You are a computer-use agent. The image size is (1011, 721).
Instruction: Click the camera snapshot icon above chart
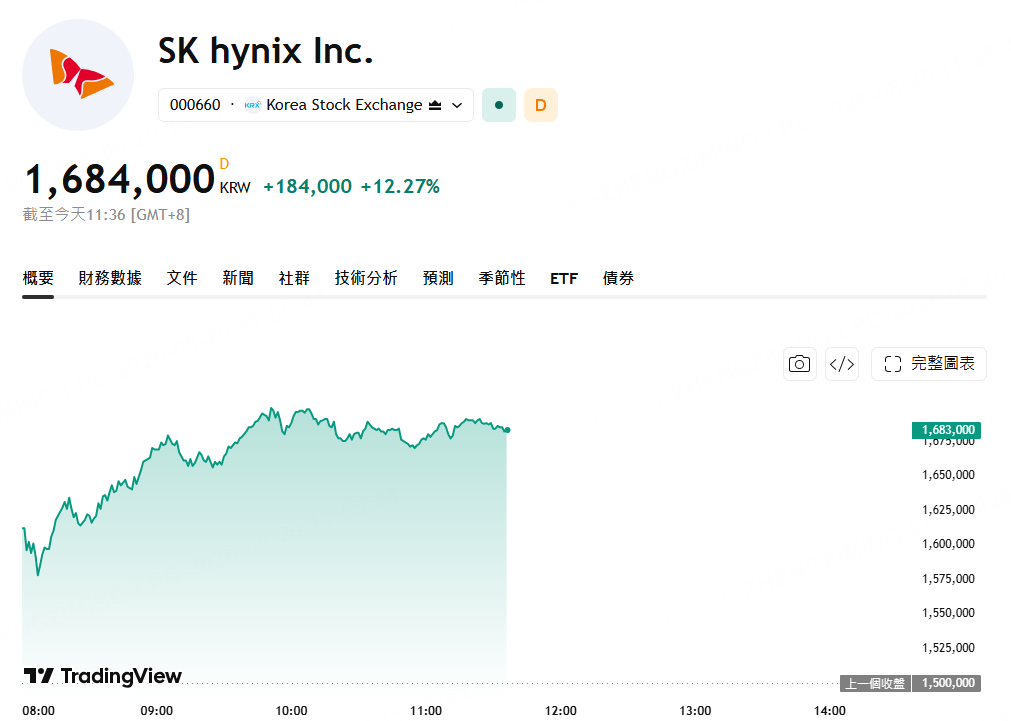800,364
